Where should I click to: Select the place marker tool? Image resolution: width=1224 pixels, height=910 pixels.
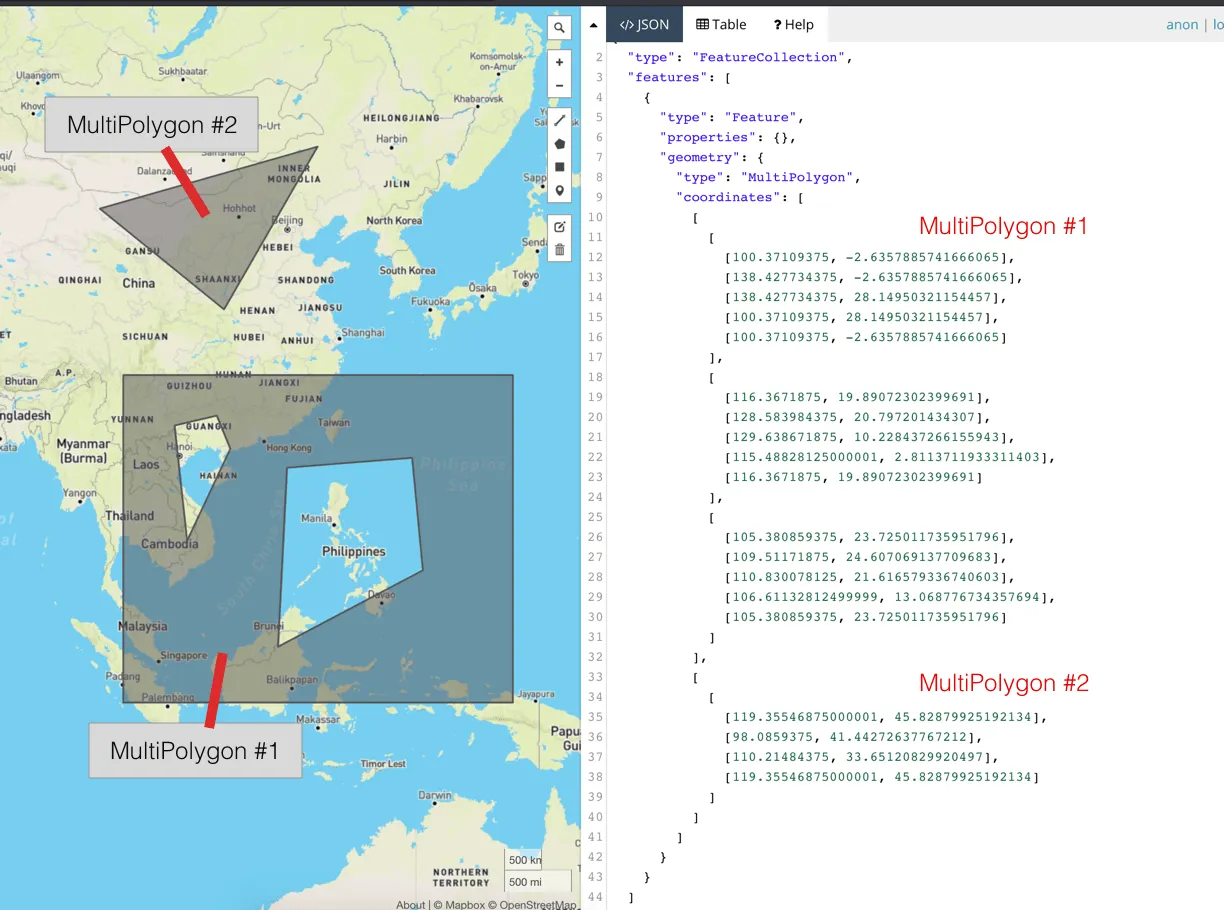(x=559, y=190)
